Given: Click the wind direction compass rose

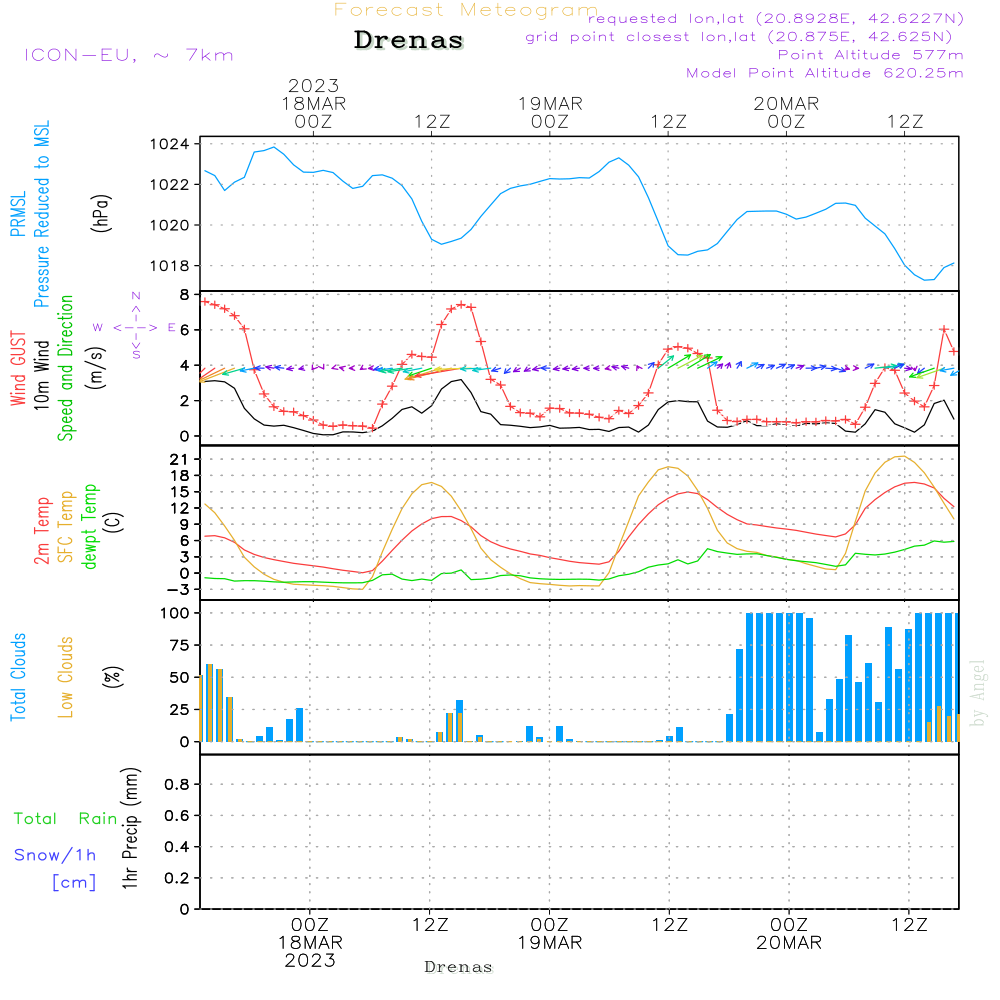Looking at the screenshot, I should tap(135, 326).
